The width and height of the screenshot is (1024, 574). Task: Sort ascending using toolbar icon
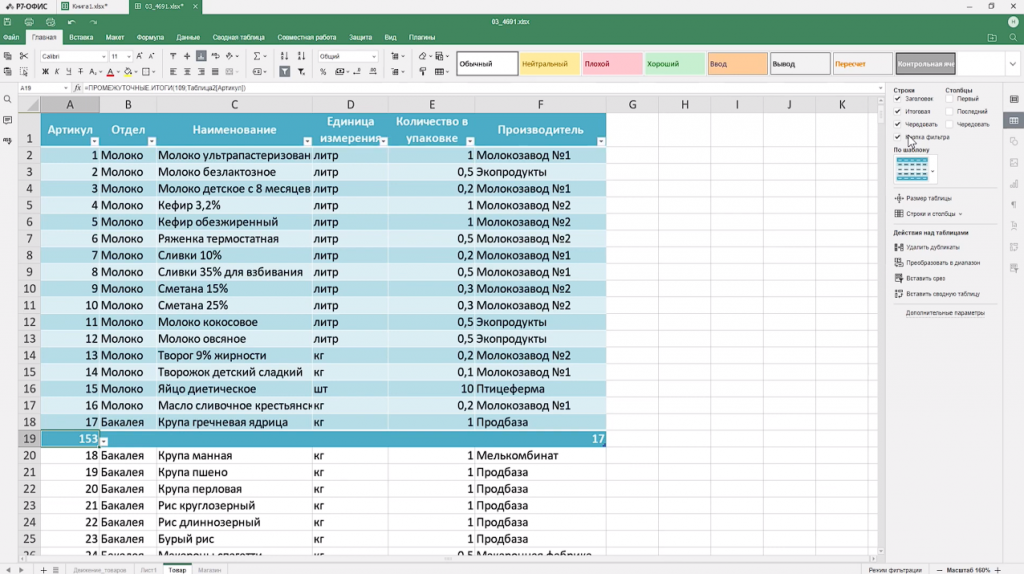pos(284,56)
